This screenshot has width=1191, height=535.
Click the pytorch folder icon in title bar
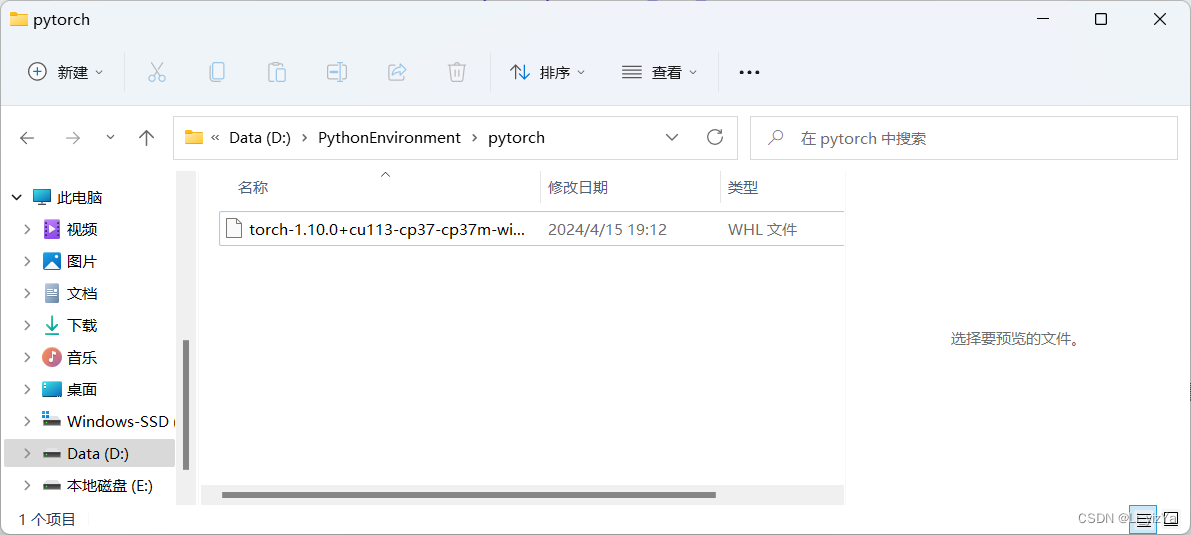[19, 20]
